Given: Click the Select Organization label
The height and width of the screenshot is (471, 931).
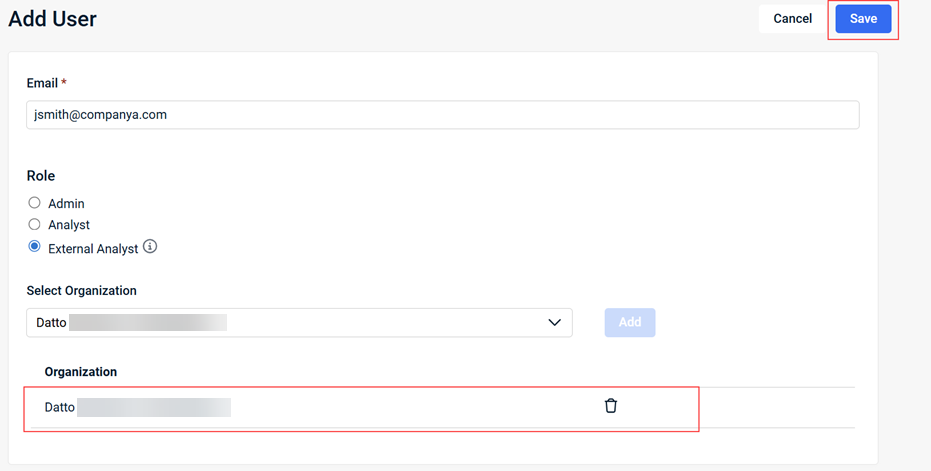Looking at the screenshot, I should (81, 291).
